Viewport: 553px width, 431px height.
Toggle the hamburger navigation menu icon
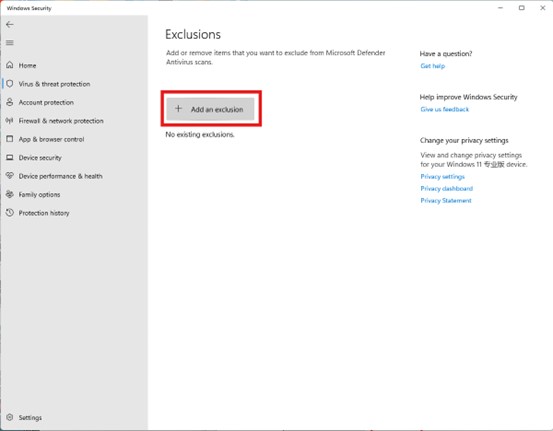[x=10, y=43]
